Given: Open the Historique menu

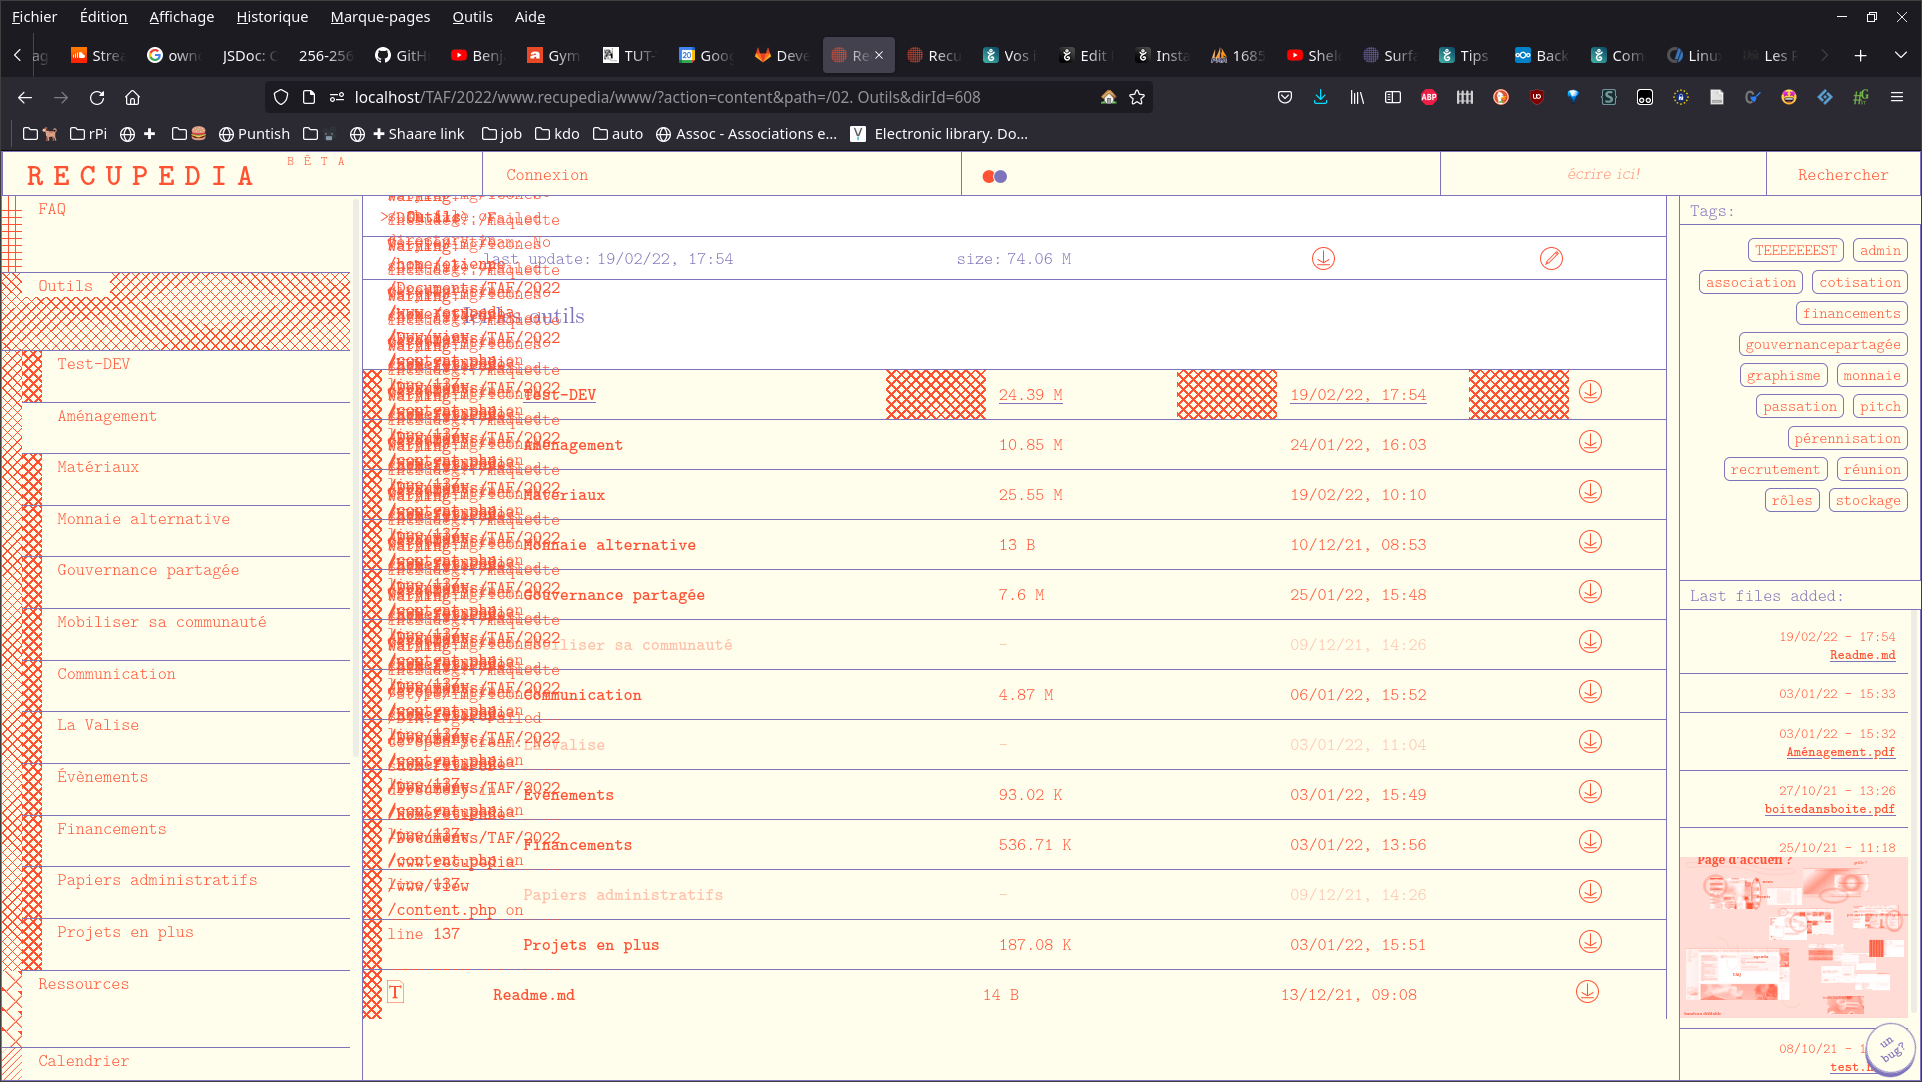Looking at the screenshot, I should pos(272,16).
